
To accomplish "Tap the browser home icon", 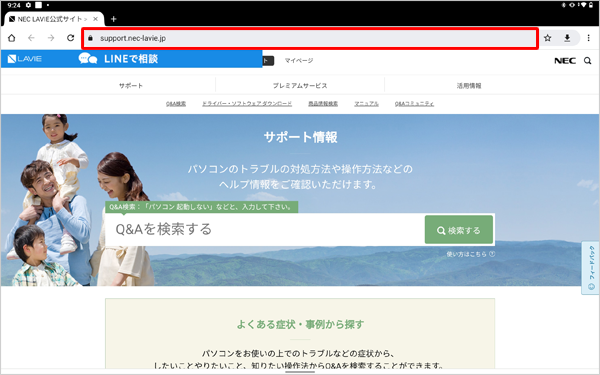I will (x=11, y=38).
